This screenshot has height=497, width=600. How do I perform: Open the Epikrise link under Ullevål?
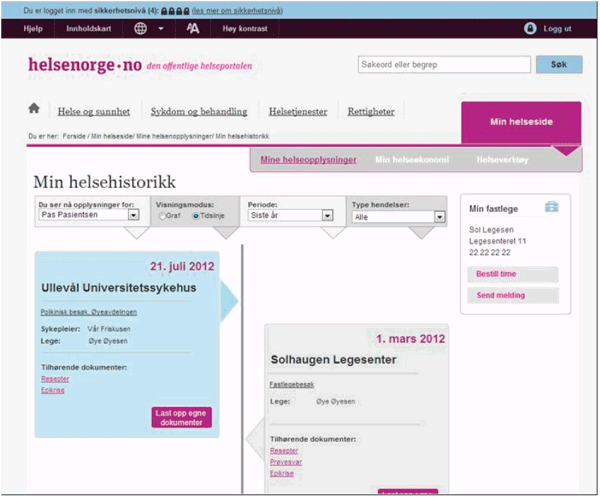point(52,391)
